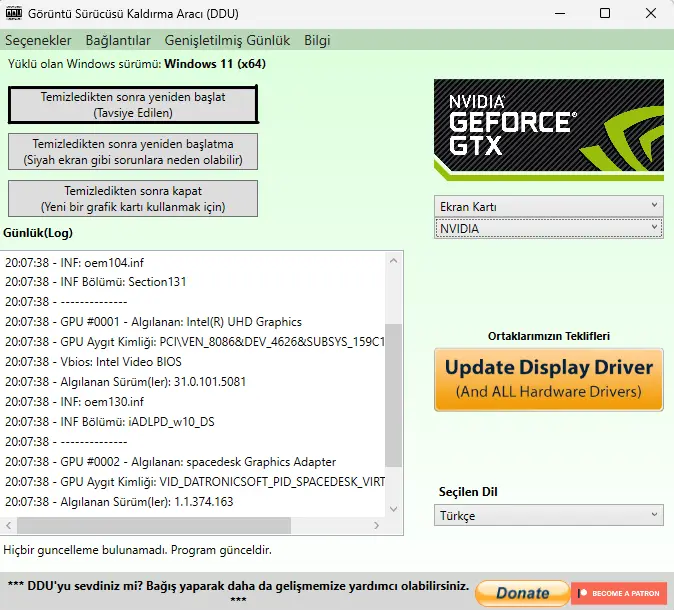This screenshot has height=610, width=674.
Task: Click the Update Display Driver banner
Action: pos(549,380)
